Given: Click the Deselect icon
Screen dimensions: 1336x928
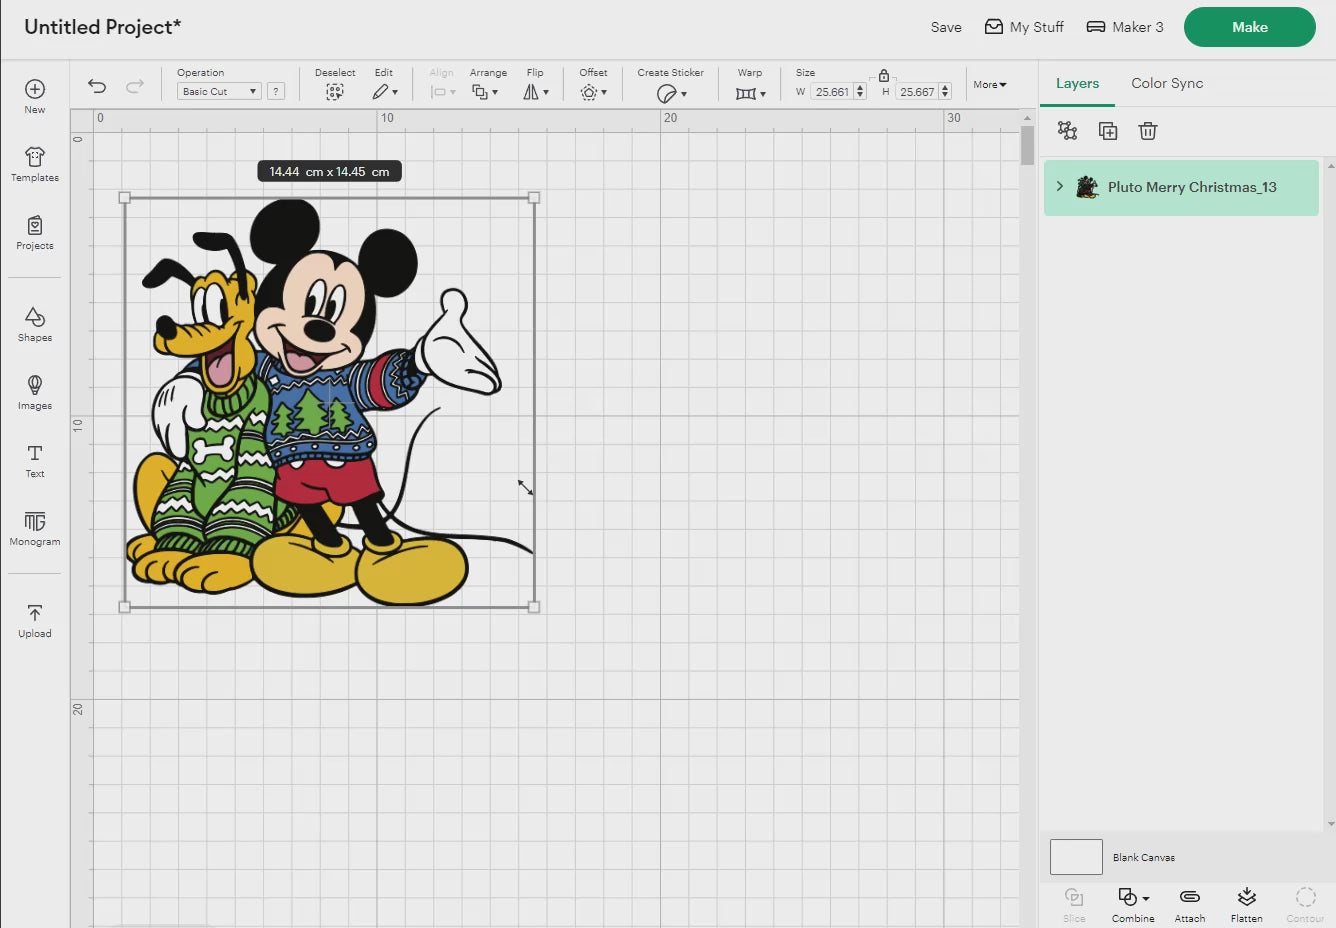Looking at the screenshot, I should coord(335,92).
